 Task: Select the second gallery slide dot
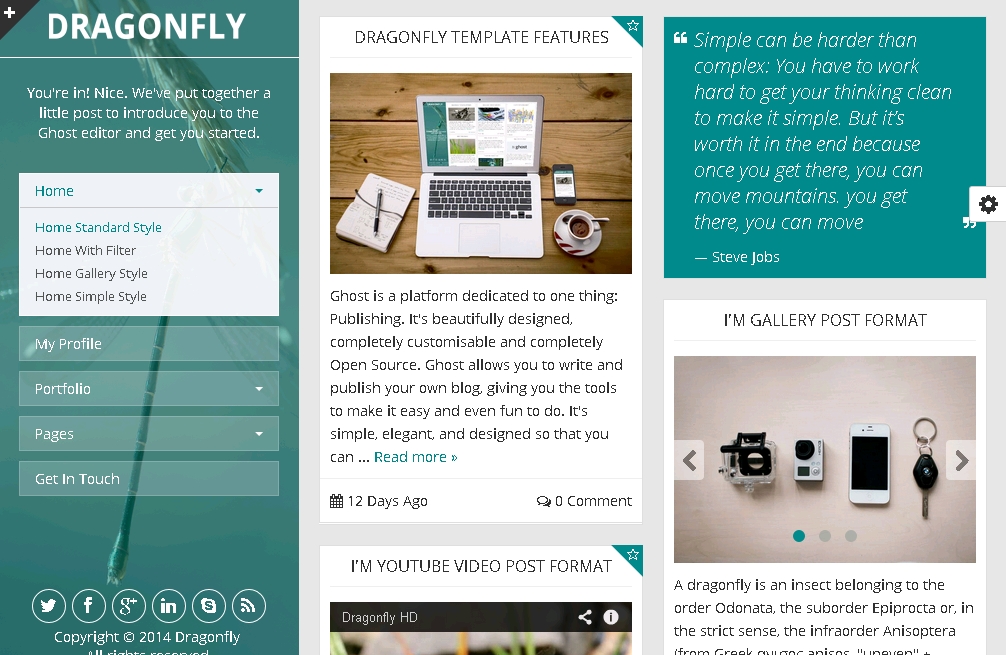click(825, 536)
